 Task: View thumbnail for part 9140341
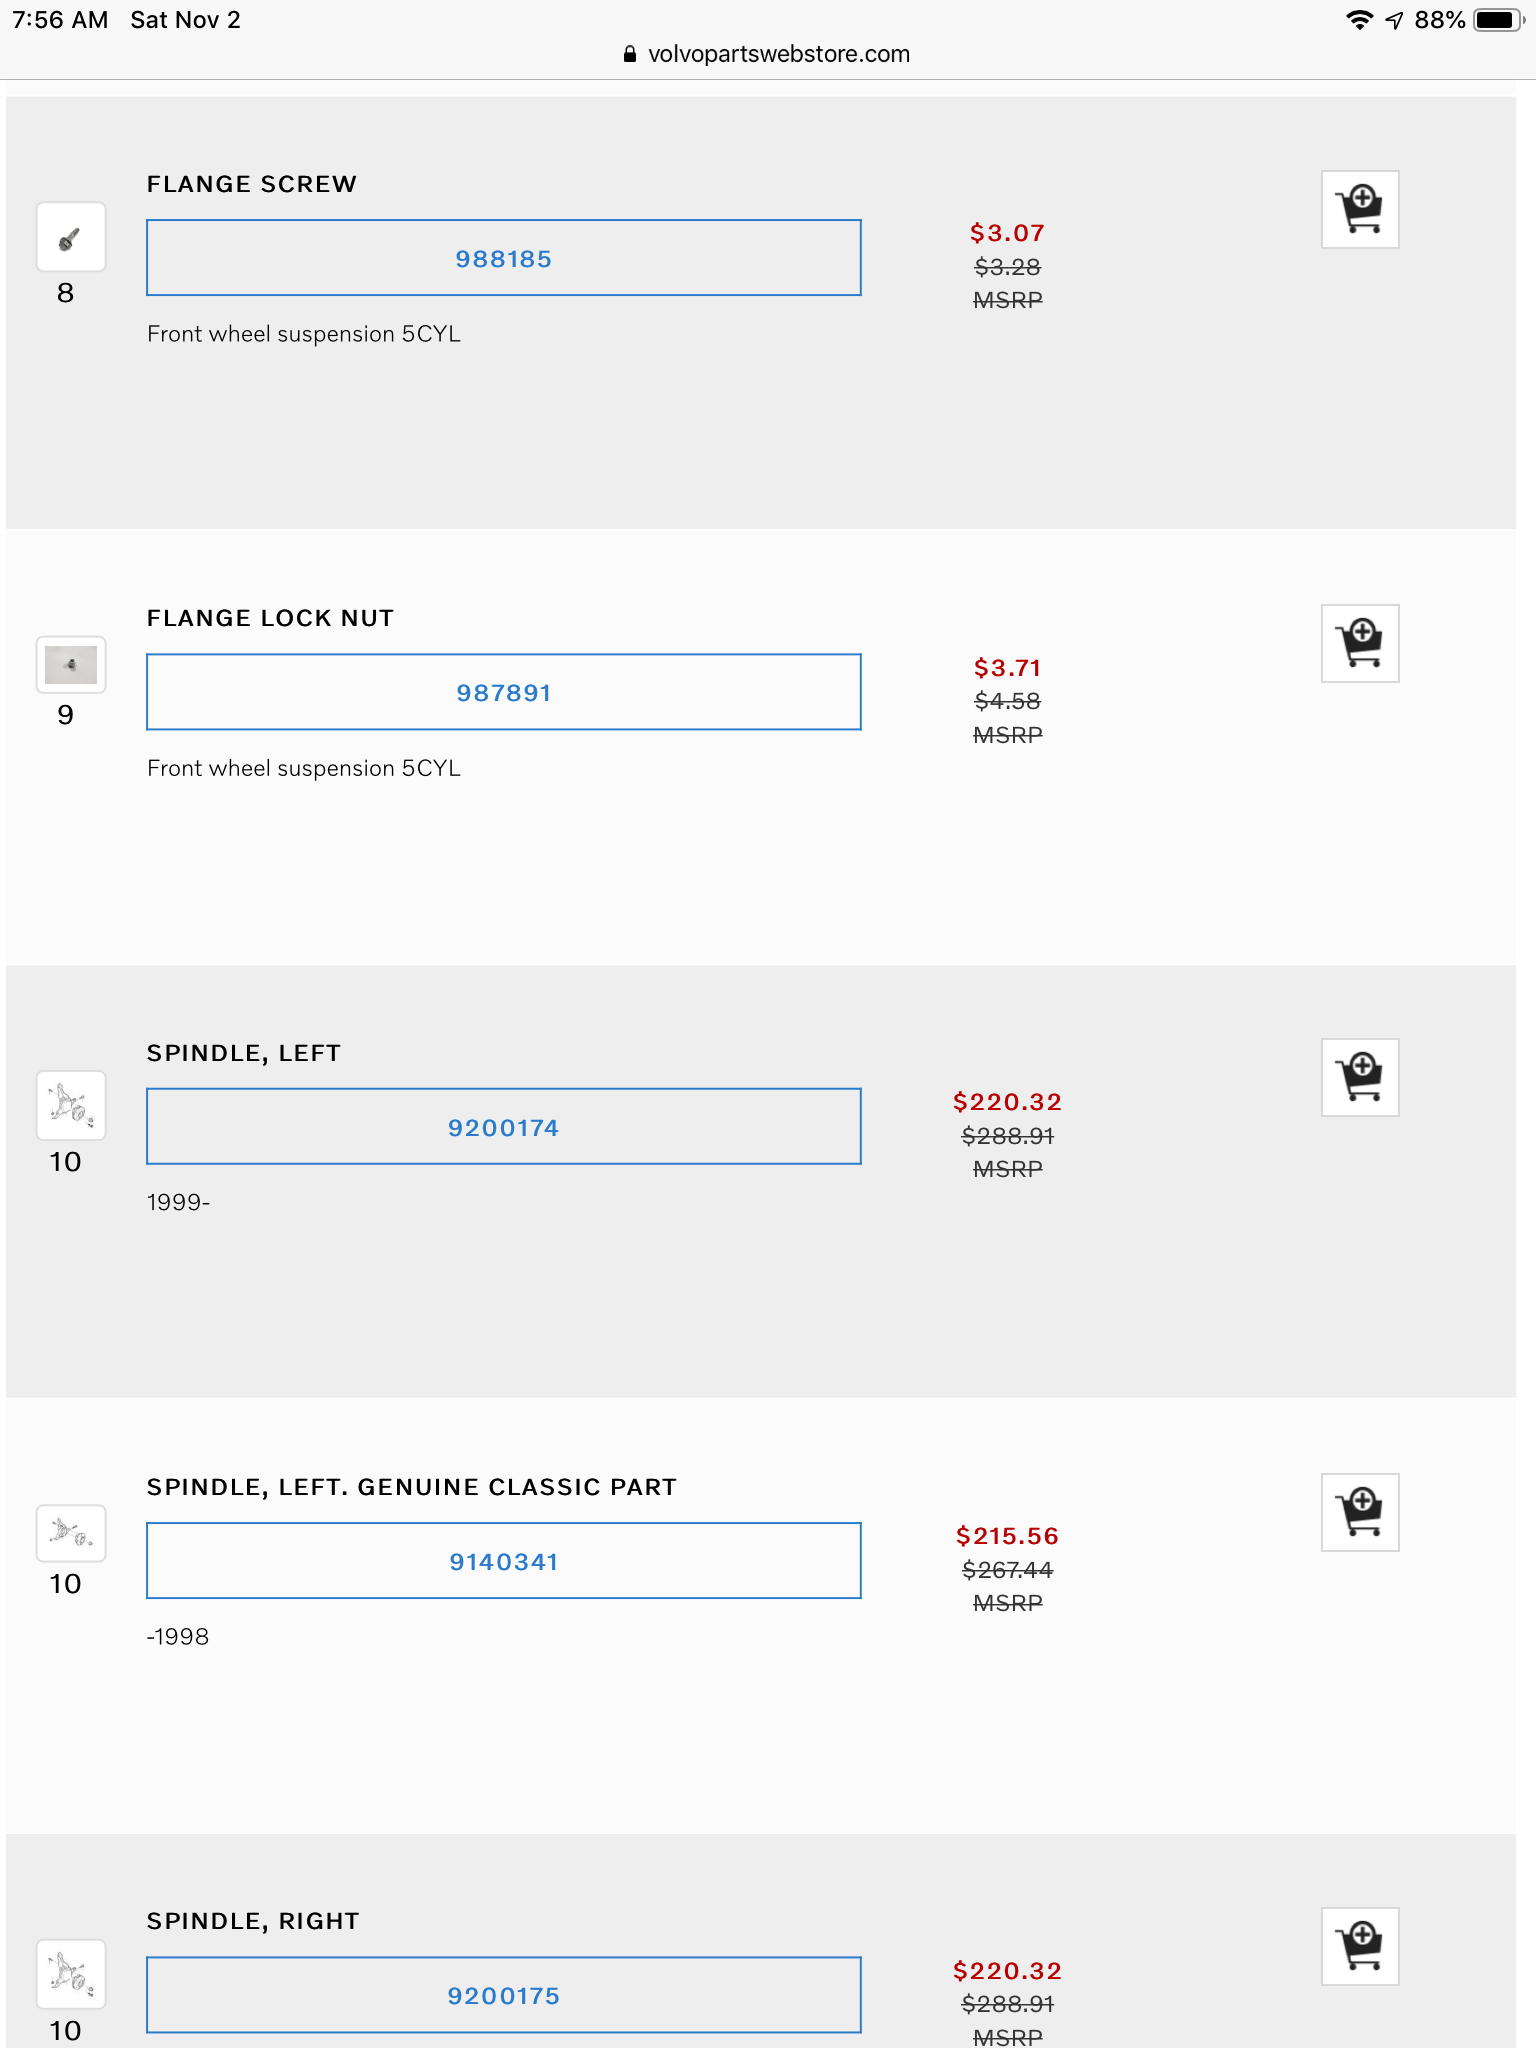(71, 1533)
